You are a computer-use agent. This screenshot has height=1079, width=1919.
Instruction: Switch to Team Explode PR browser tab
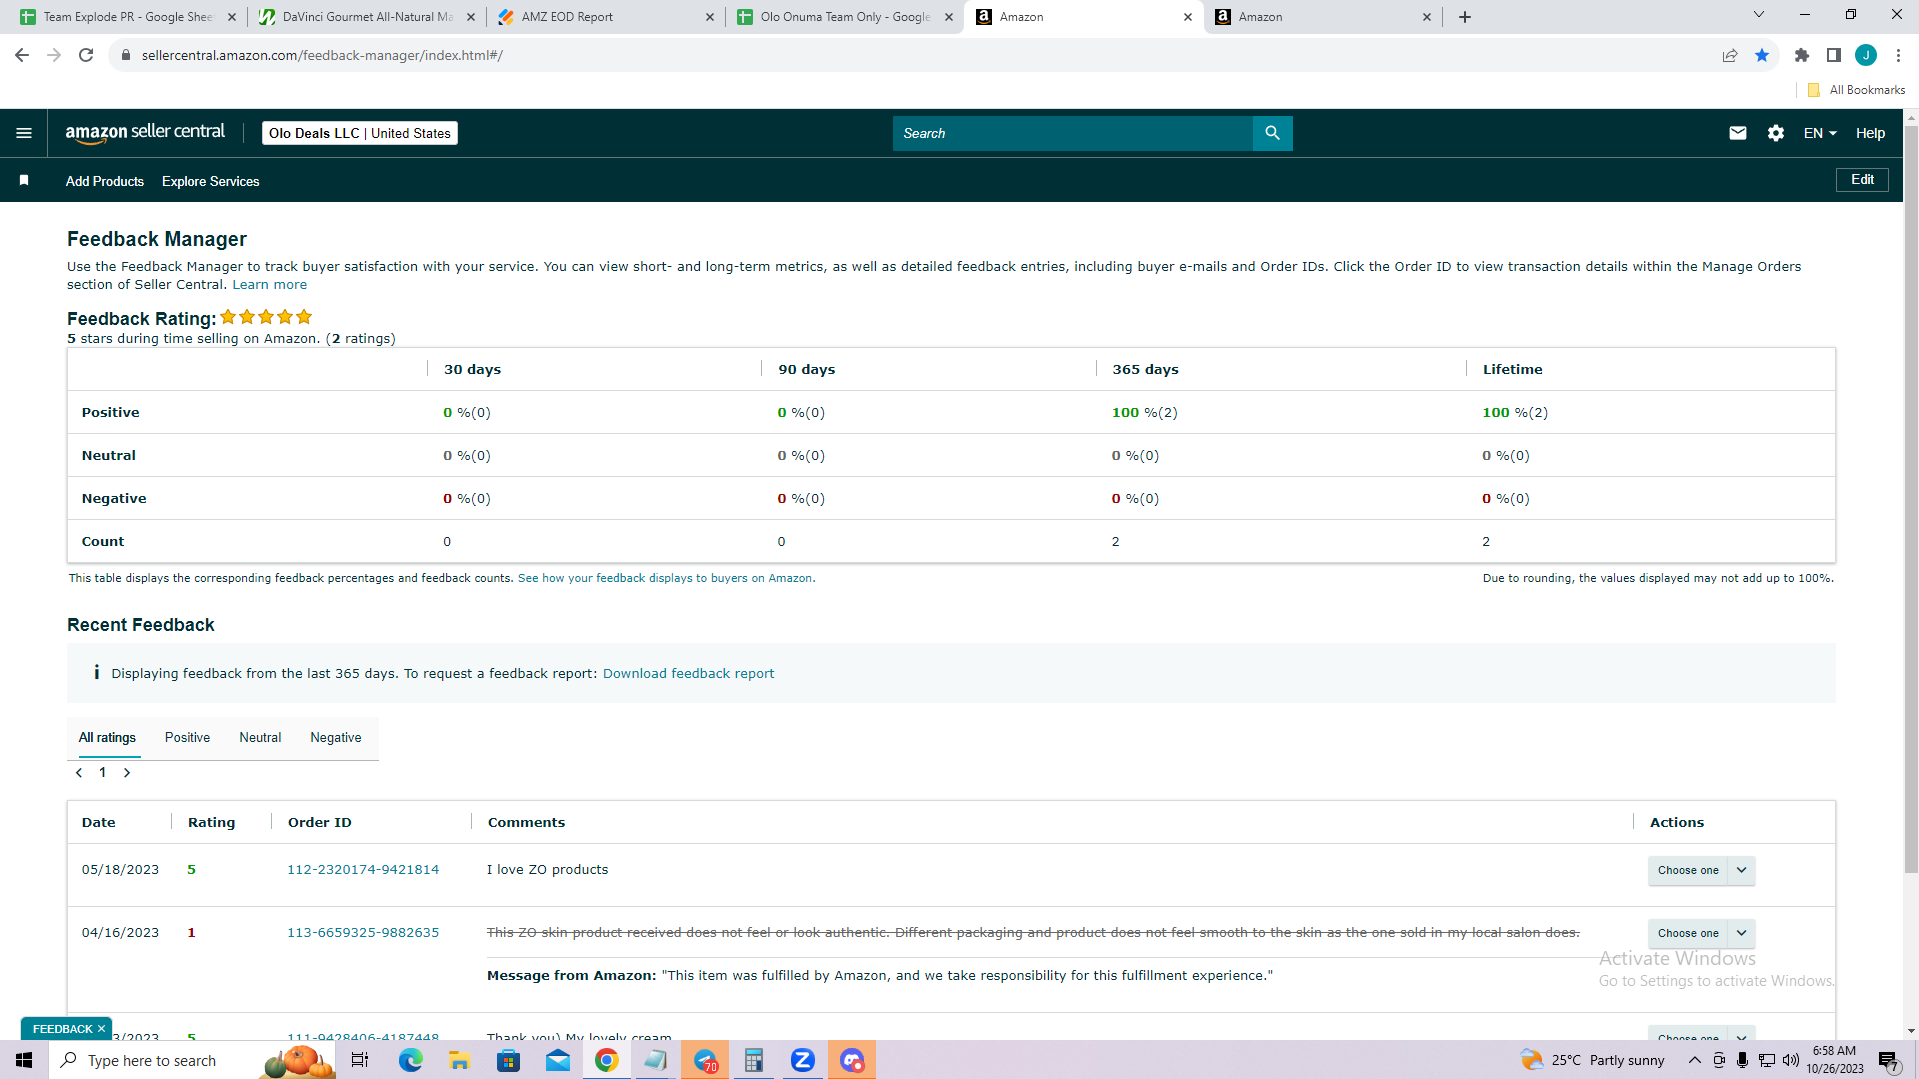[x=126, y=17]
